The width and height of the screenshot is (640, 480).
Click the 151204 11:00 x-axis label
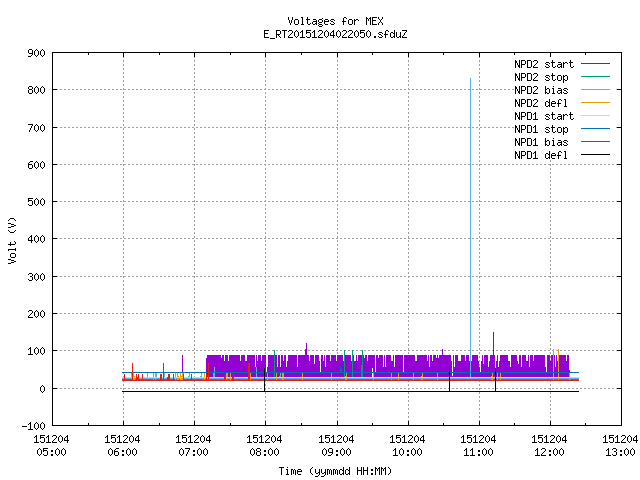[478, 446]
